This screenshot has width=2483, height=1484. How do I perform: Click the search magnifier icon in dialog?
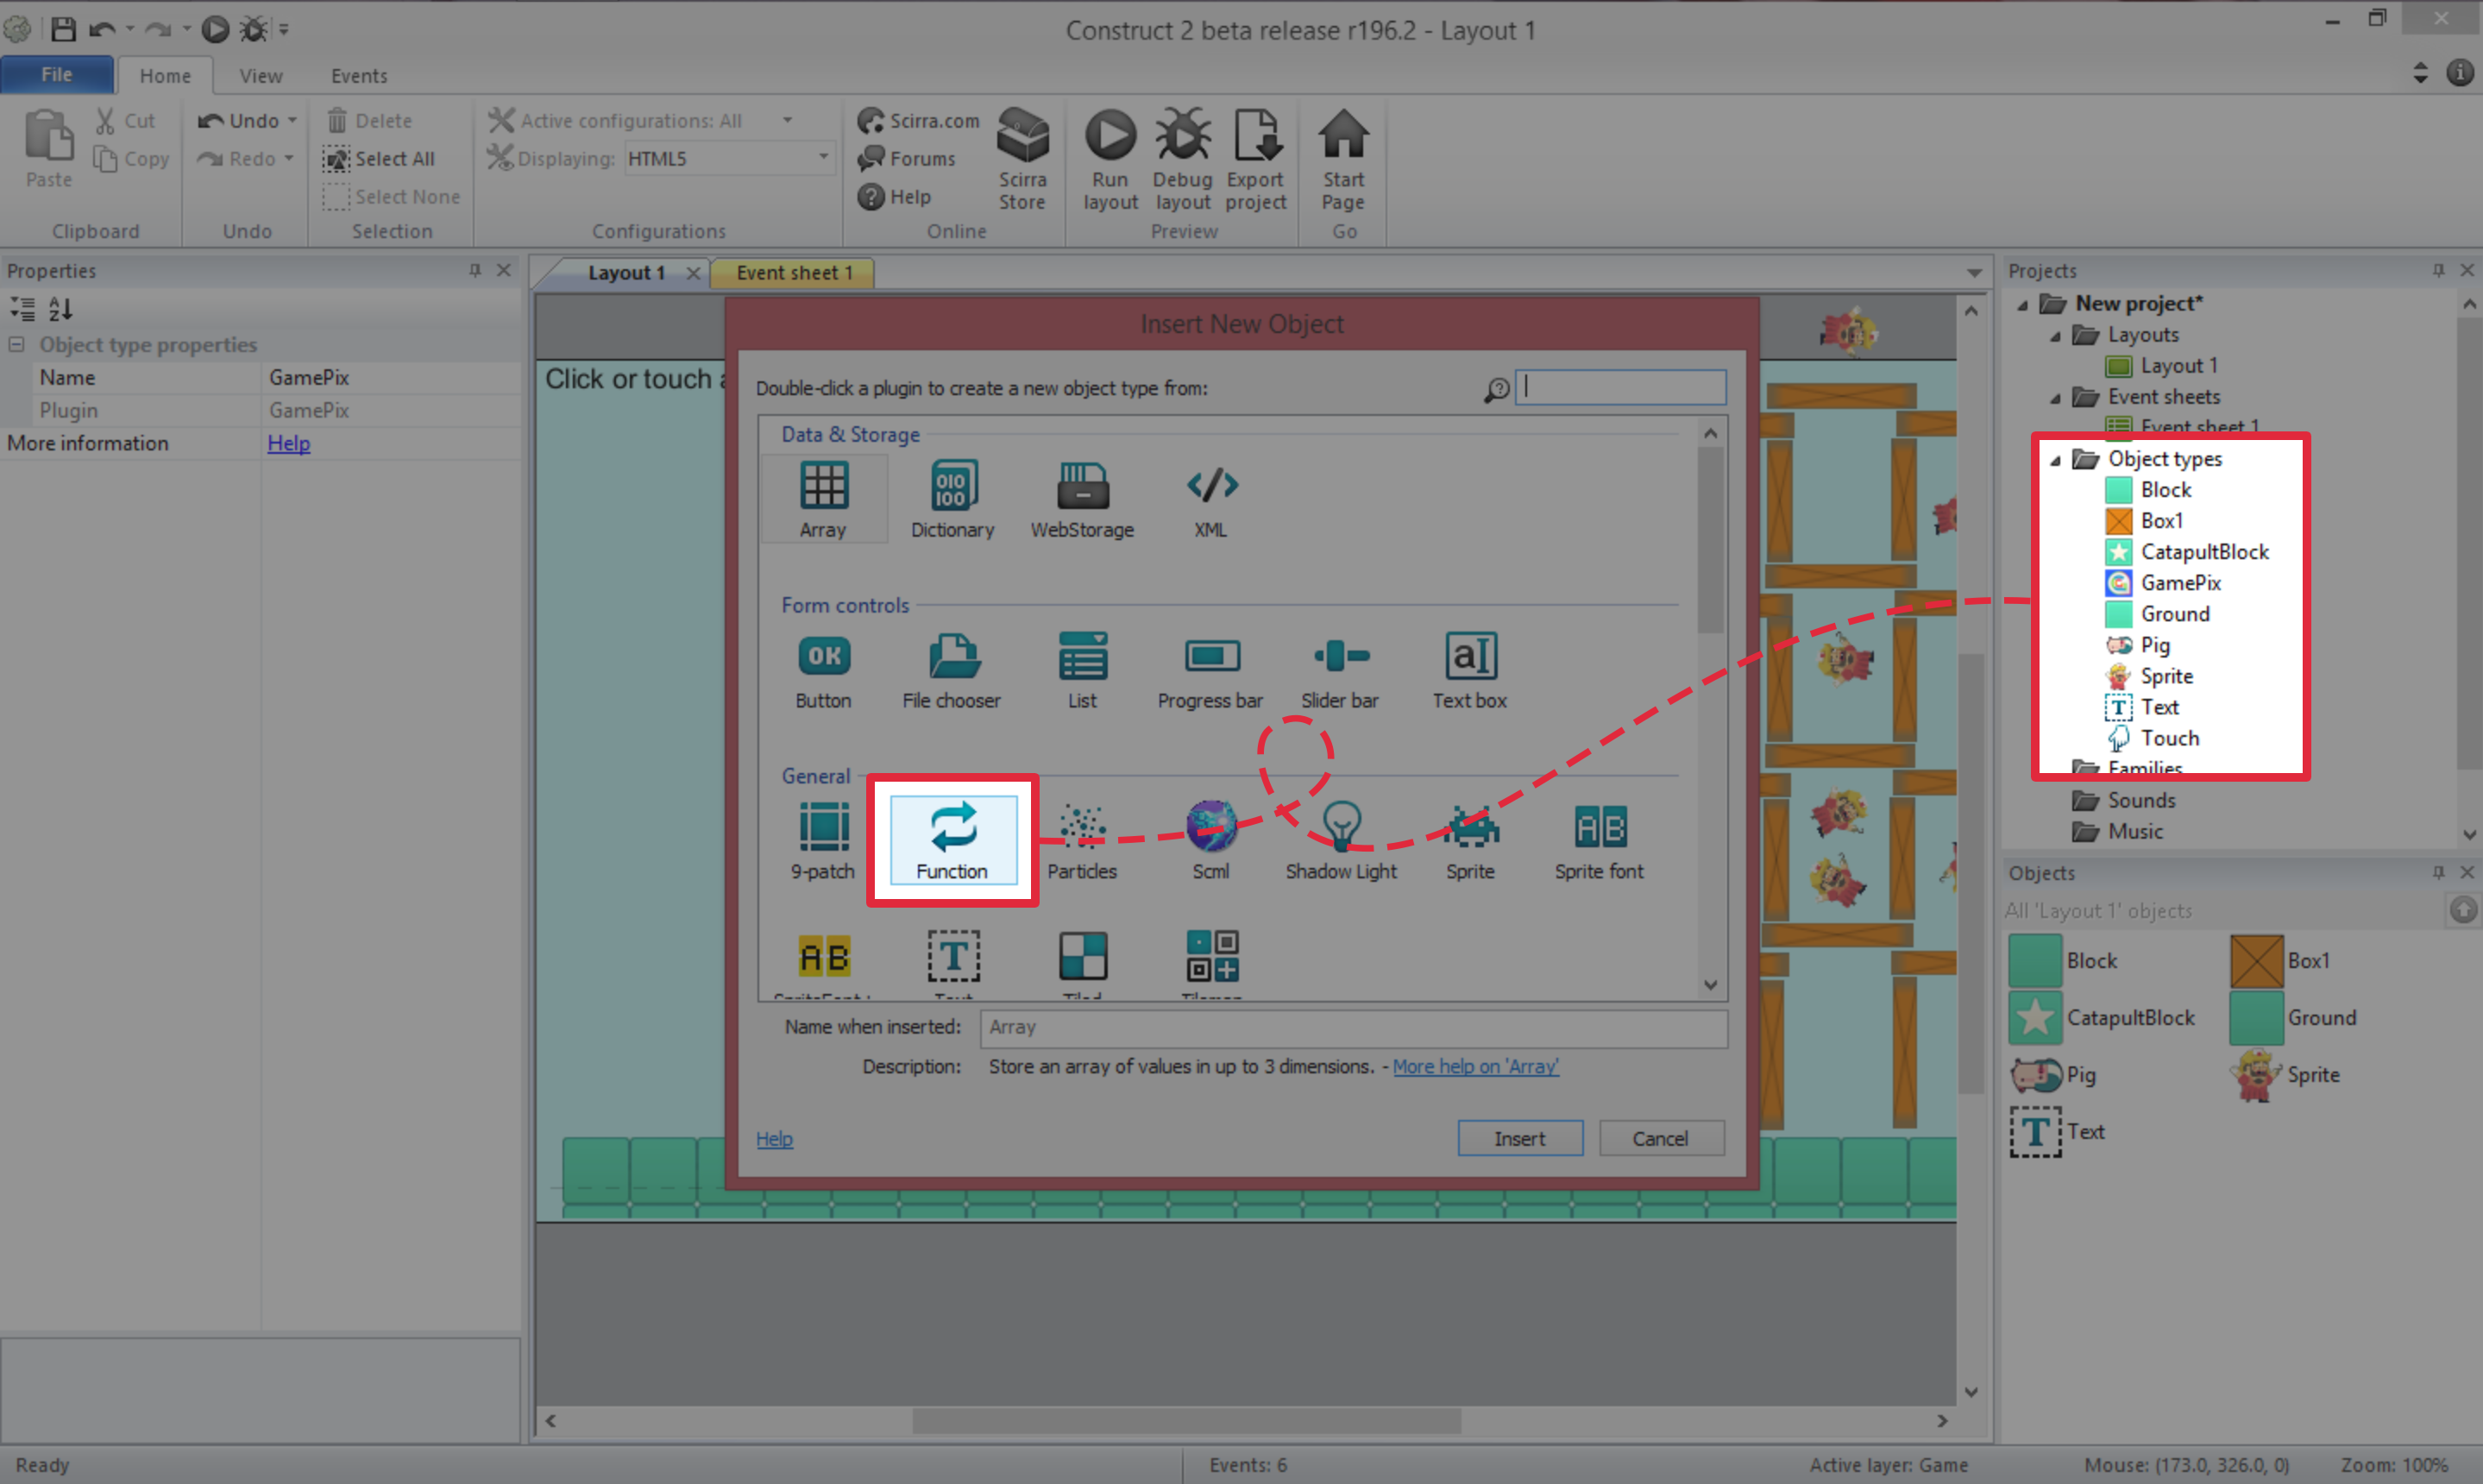coord(1496,389)
